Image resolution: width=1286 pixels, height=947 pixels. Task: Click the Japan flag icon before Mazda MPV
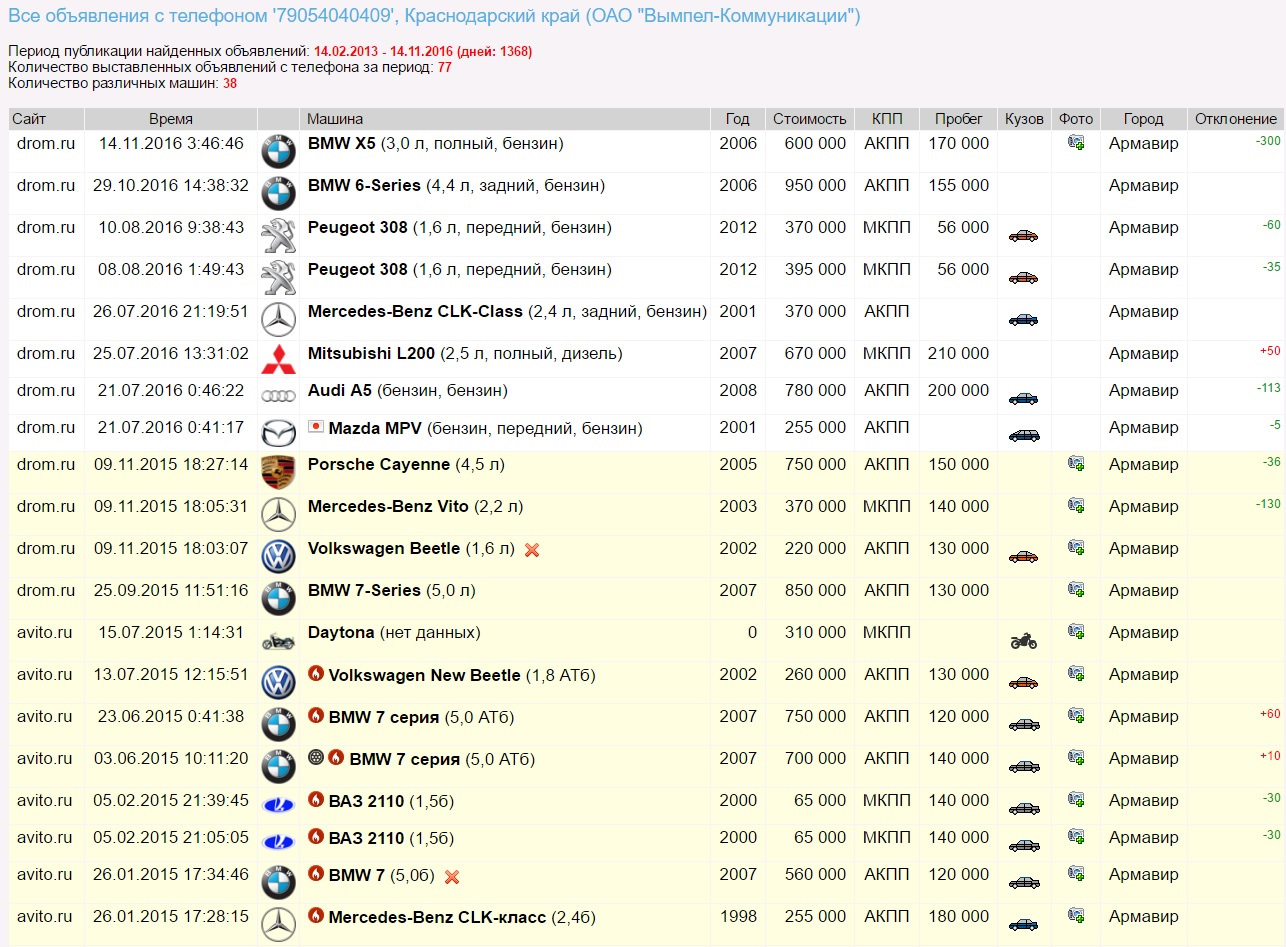click(316, 427)
